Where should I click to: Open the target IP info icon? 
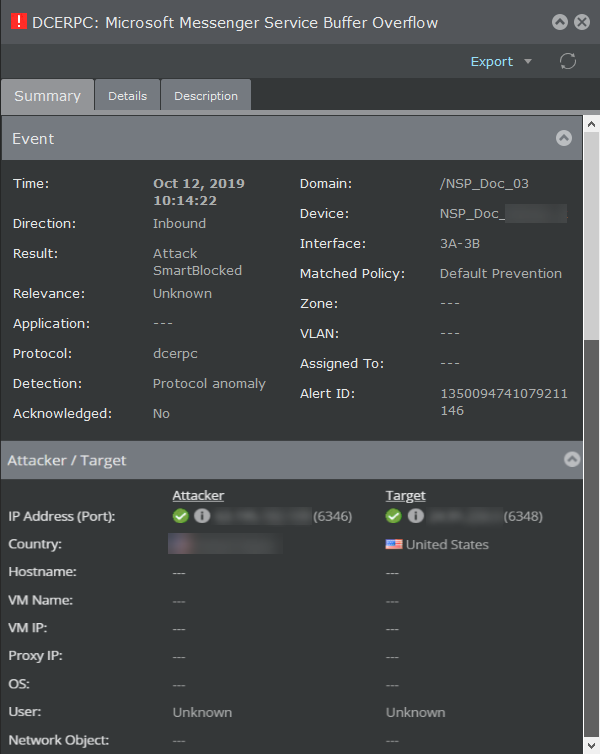416,516
